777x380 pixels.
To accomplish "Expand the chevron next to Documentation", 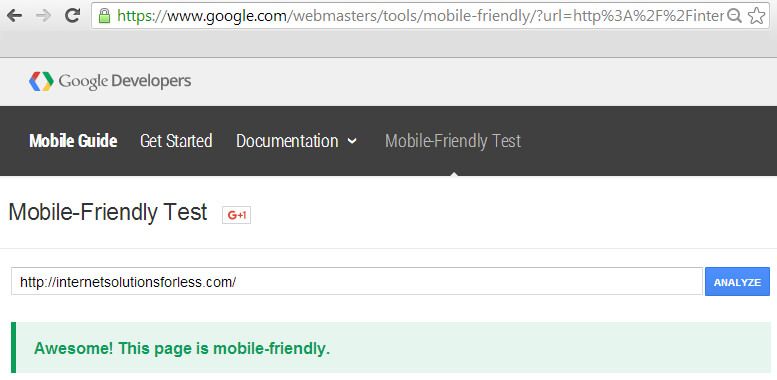I will [x=352, y=141].
